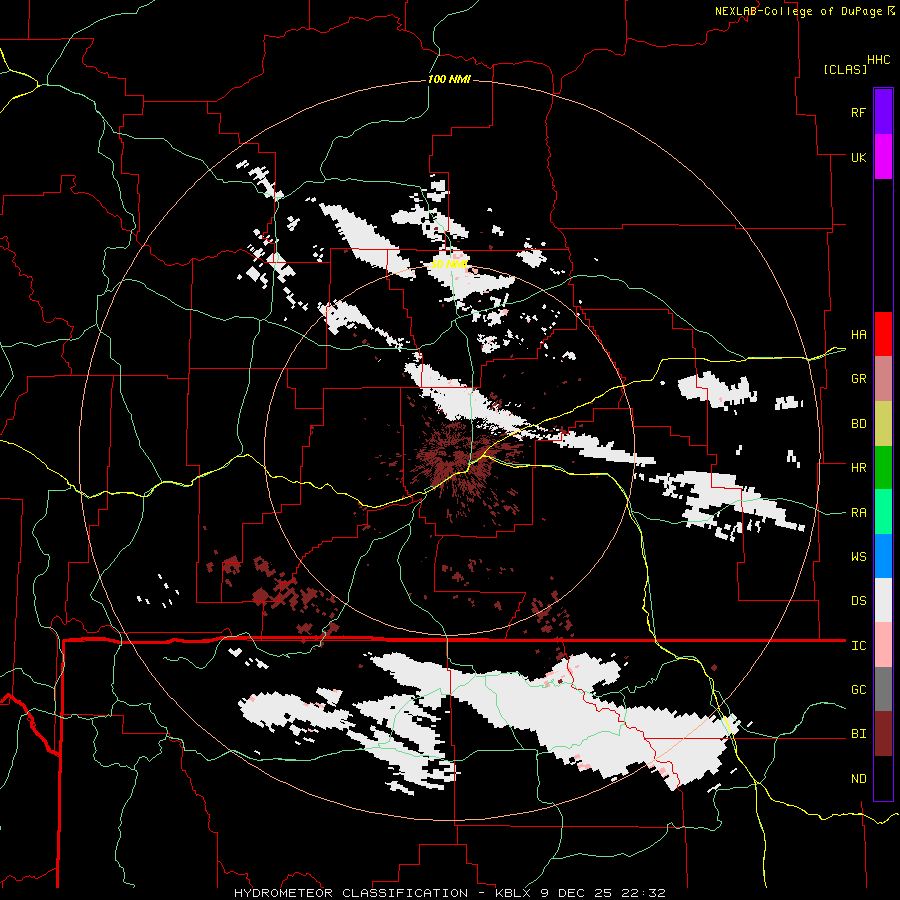Viewport: 900px width, 900px height.
Task: Select the DS white legend swatch
Action: pos(883,600)
